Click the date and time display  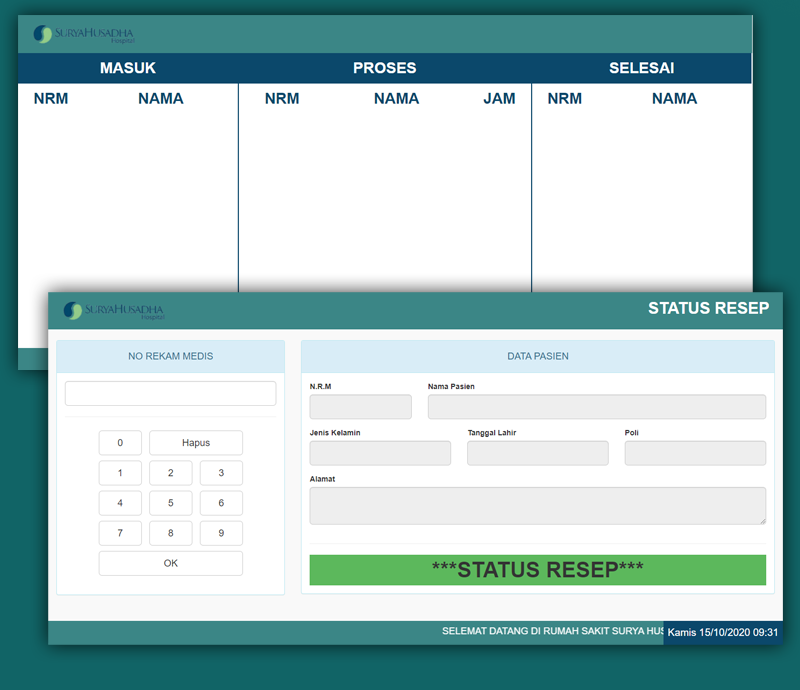click(x=723, y=633)
